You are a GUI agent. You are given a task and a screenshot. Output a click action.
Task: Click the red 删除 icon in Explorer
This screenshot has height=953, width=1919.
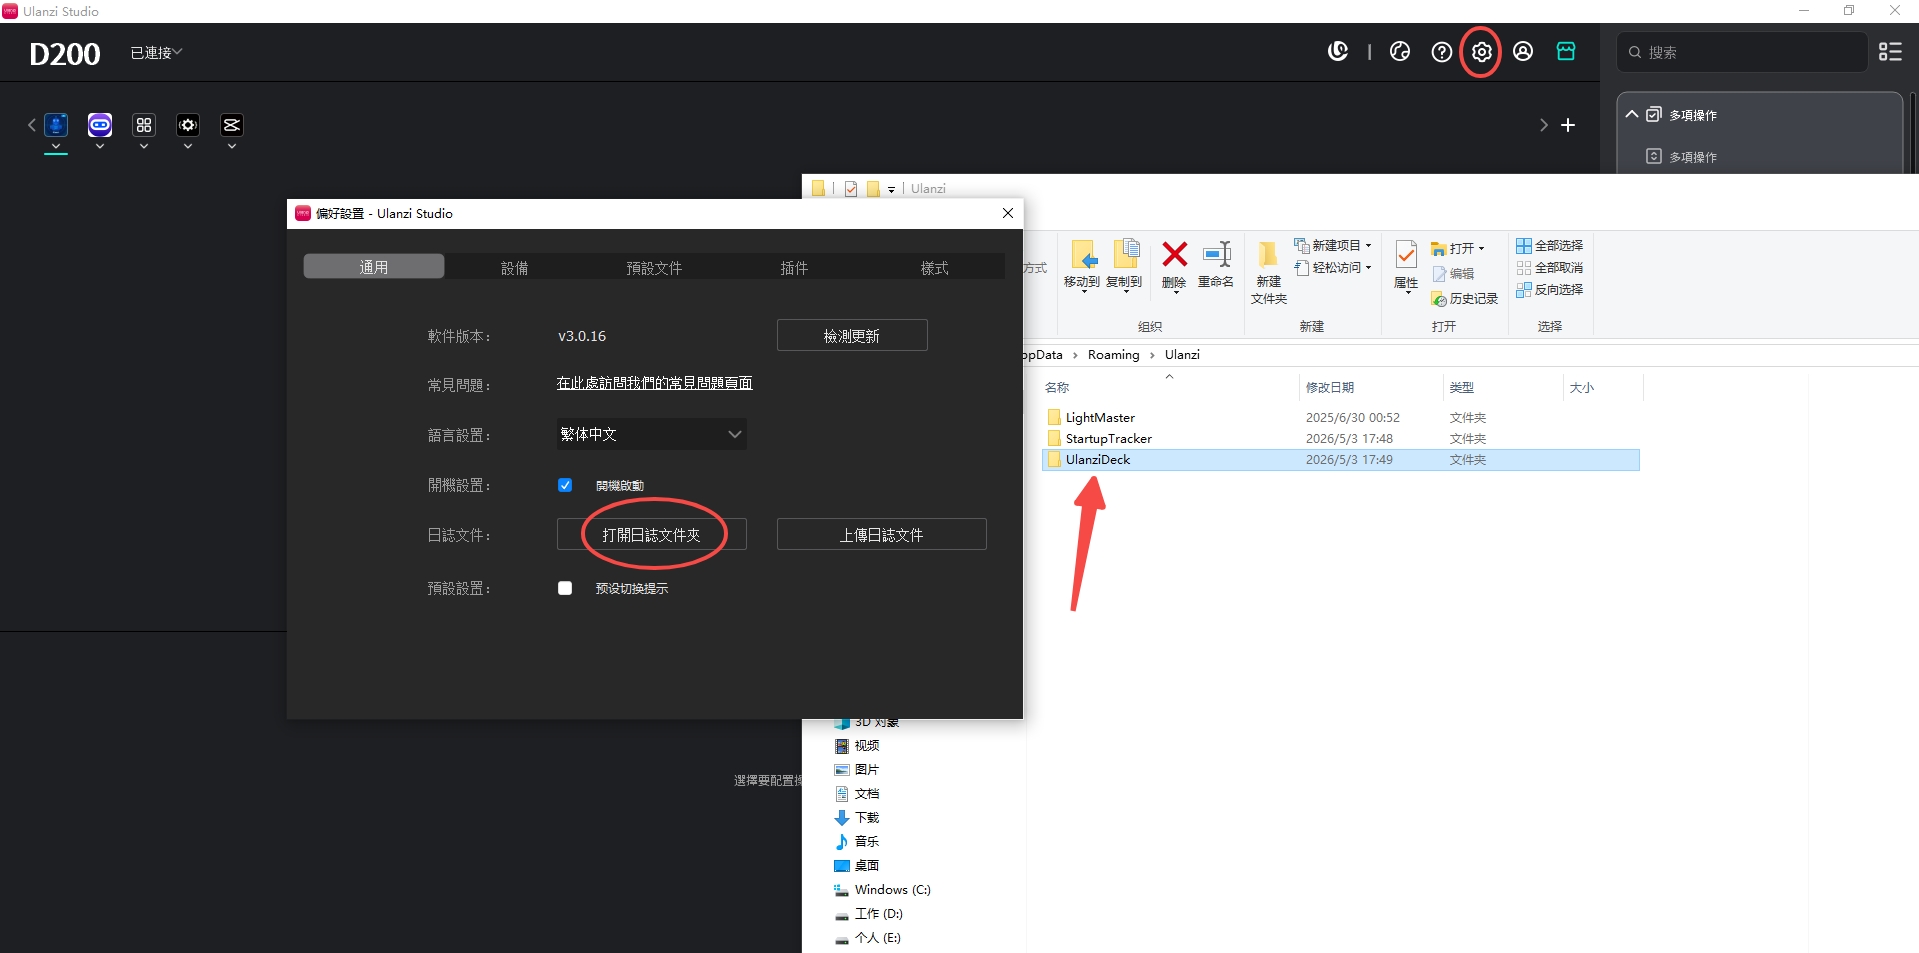1174,265
